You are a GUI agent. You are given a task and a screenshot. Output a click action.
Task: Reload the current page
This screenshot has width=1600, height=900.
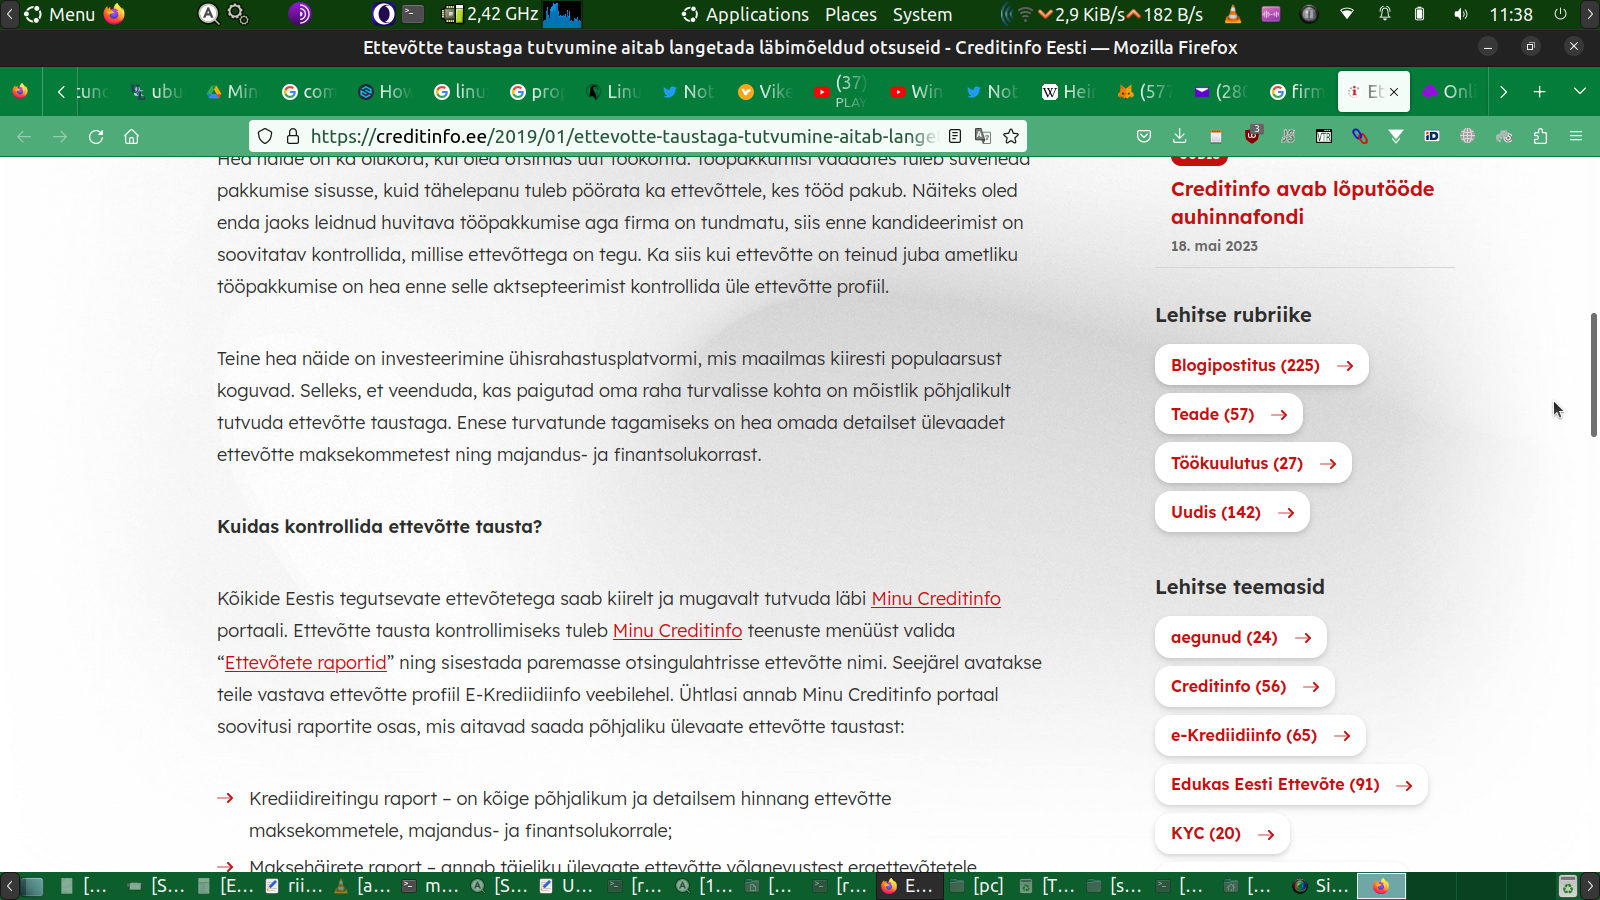click(x=96, y=136)
